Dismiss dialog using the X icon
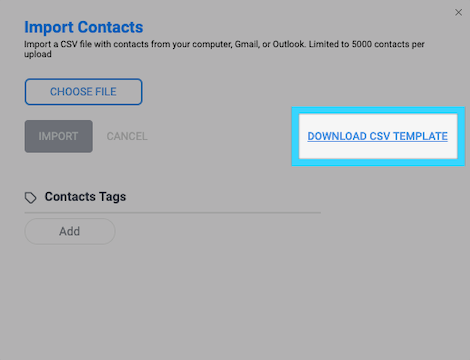470x360 pixels. tap(458, 12)
